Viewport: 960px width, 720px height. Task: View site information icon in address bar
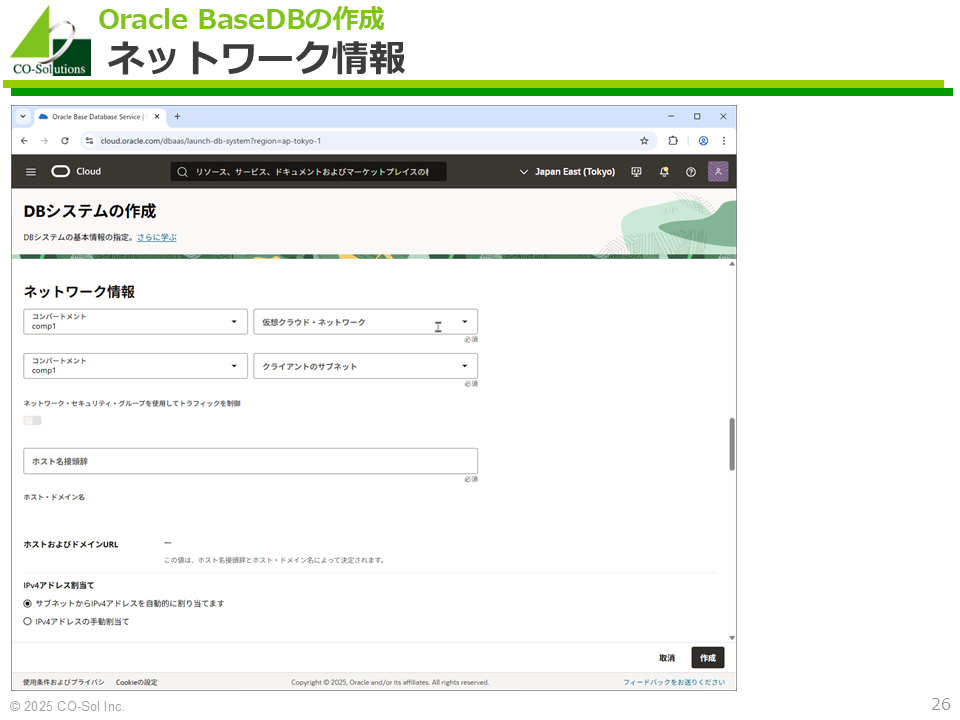point(89,141)
